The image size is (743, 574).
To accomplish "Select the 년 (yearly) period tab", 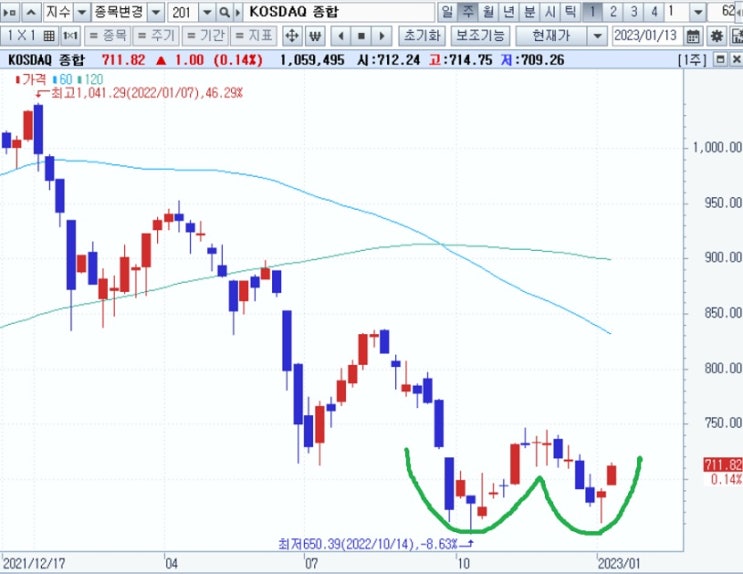I will (509, 12).
